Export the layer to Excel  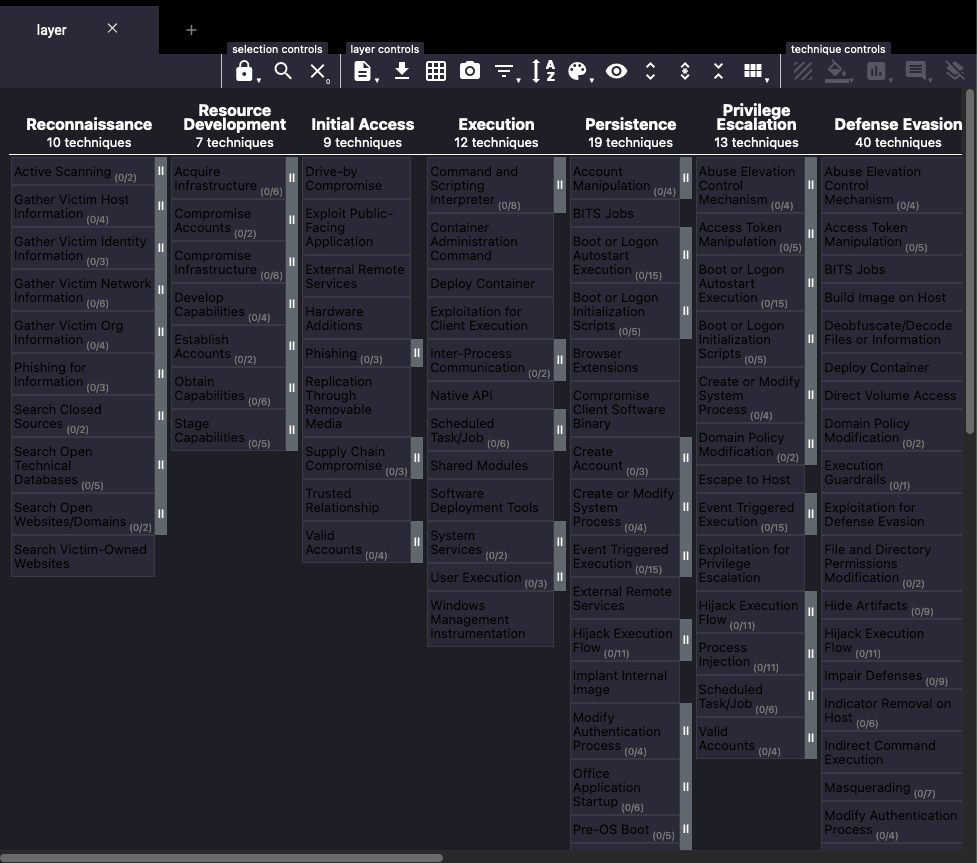tap(436, 71)
